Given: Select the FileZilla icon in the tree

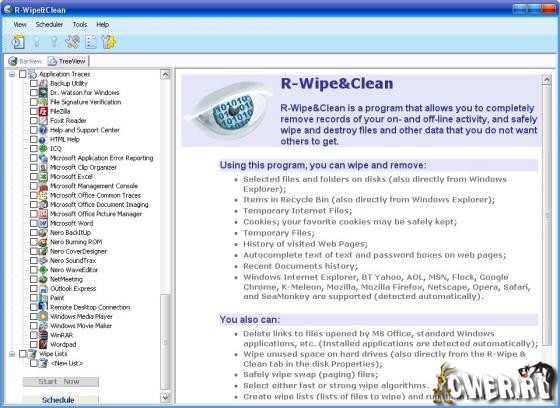Looking at the screenshot, I should (43, 111).
